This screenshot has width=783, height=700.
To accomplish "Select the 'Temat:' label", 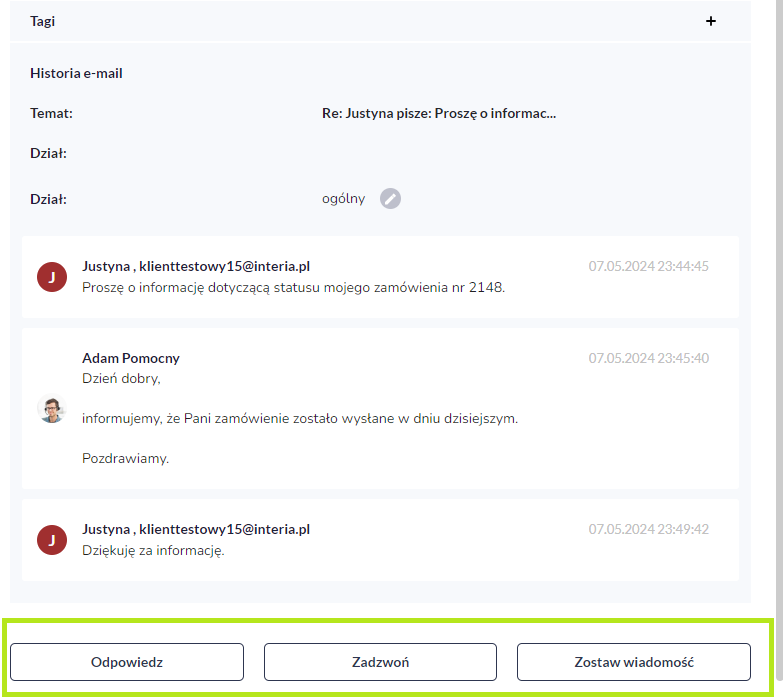I will (51, 113).
